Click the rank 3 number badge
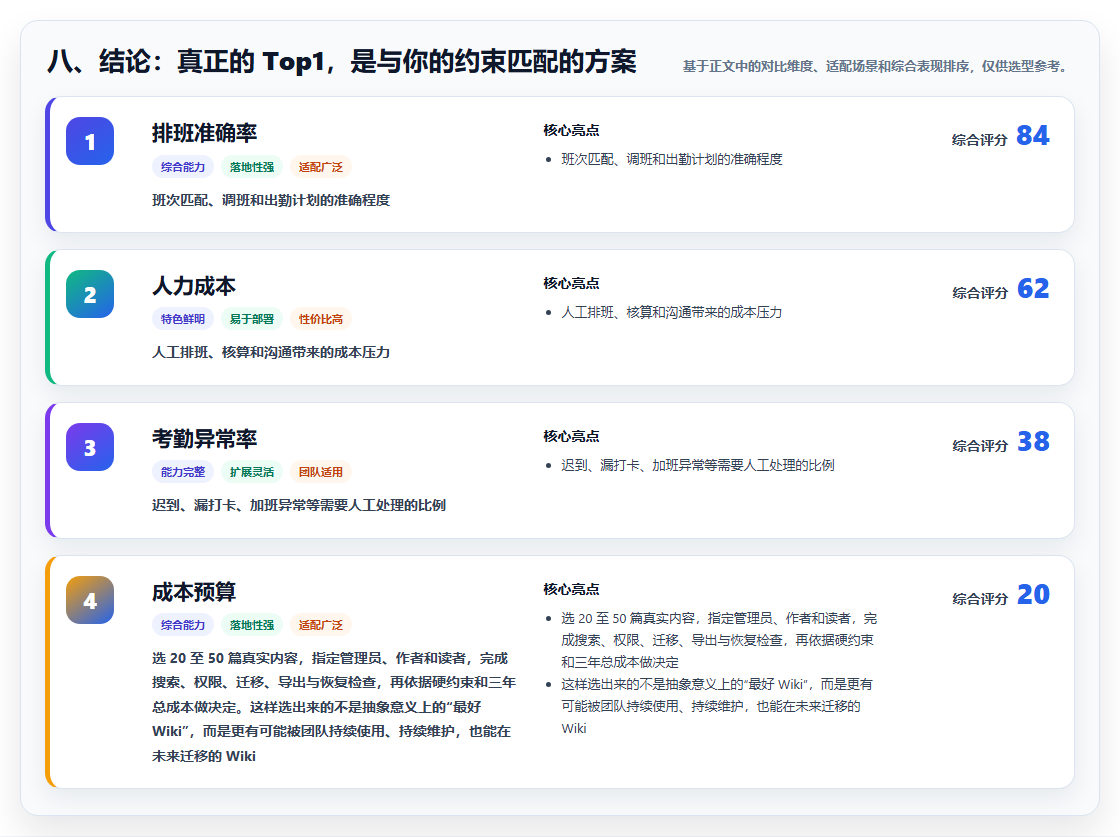Viewport: 1120px width, 837px height. pyautogui.click(x=90, y=447)
